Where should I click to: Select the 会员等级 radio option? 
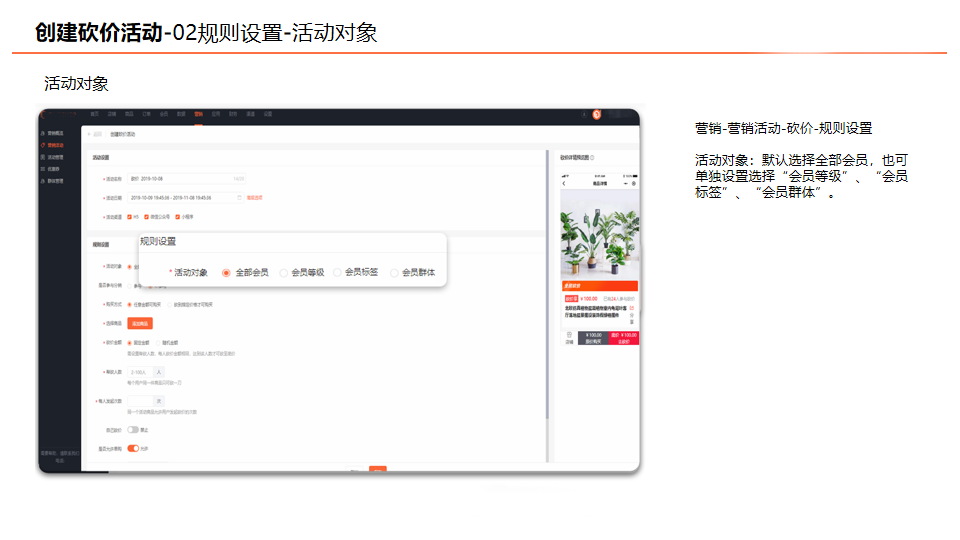[283, 273]
